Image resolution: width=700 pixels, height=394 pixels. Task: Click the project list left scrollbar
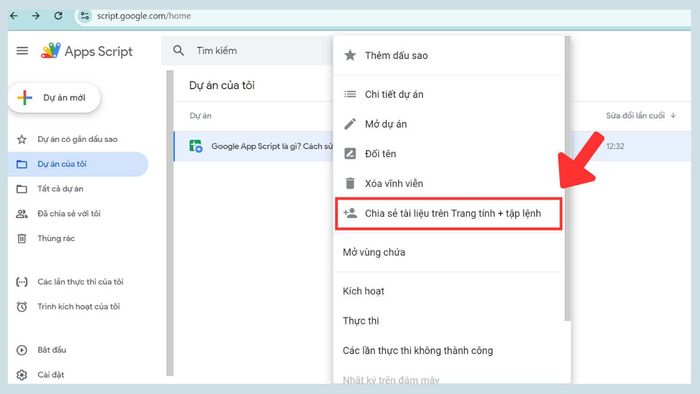click(x=170, y=223)
